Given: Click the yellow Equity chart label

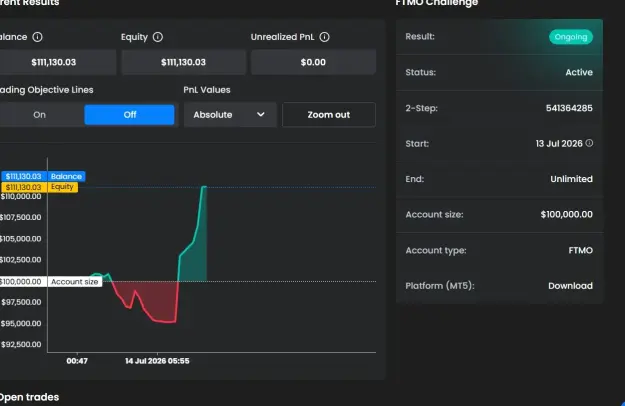Looking at the screenshot, I should [x=40, y=187].
